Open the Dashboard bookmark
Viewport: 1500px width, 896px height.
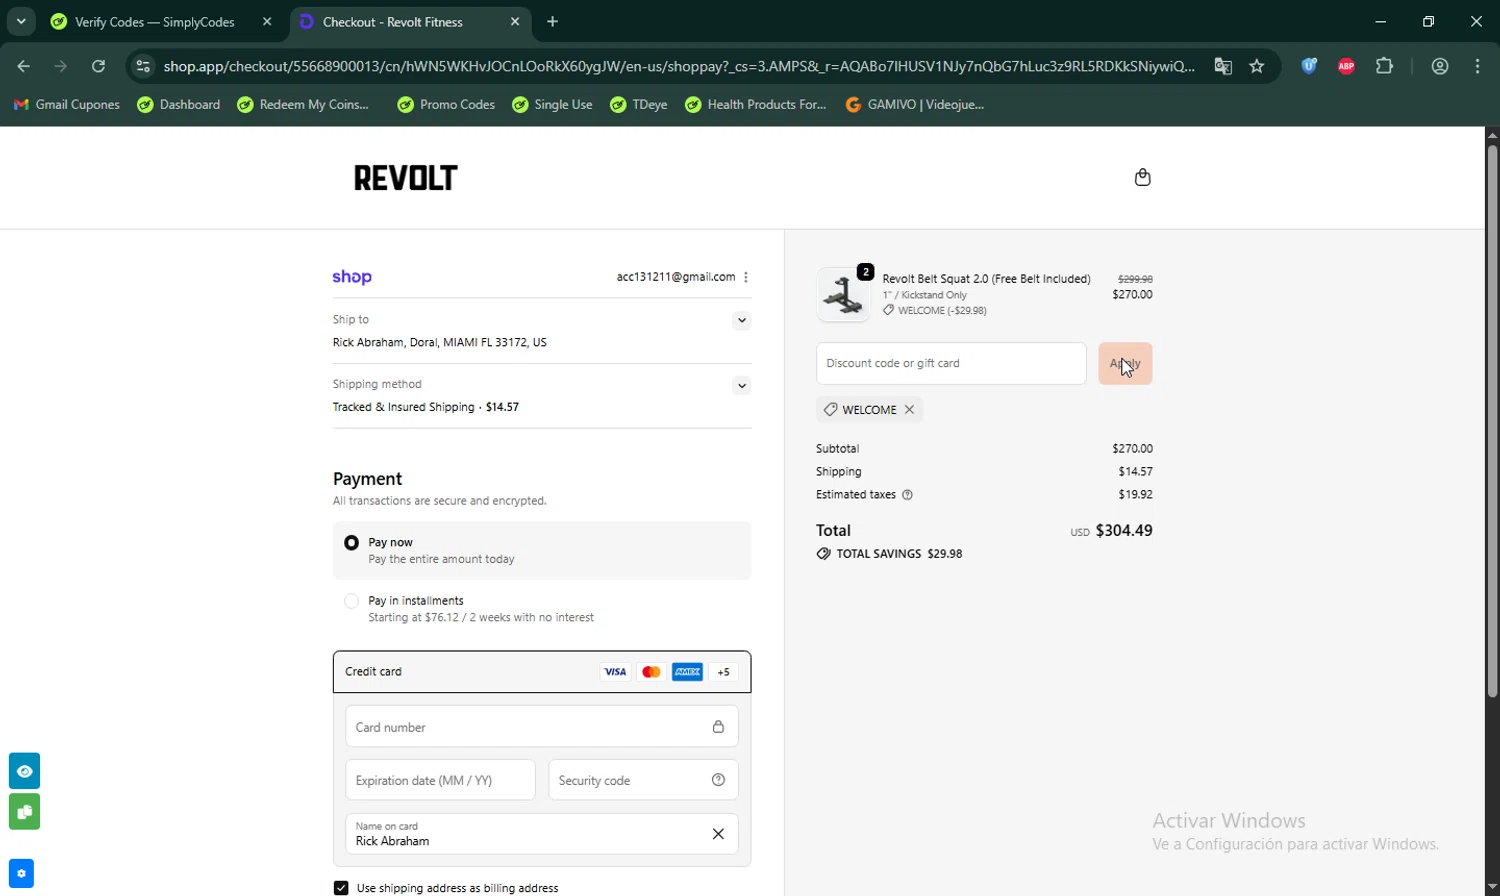coord(179,104)
